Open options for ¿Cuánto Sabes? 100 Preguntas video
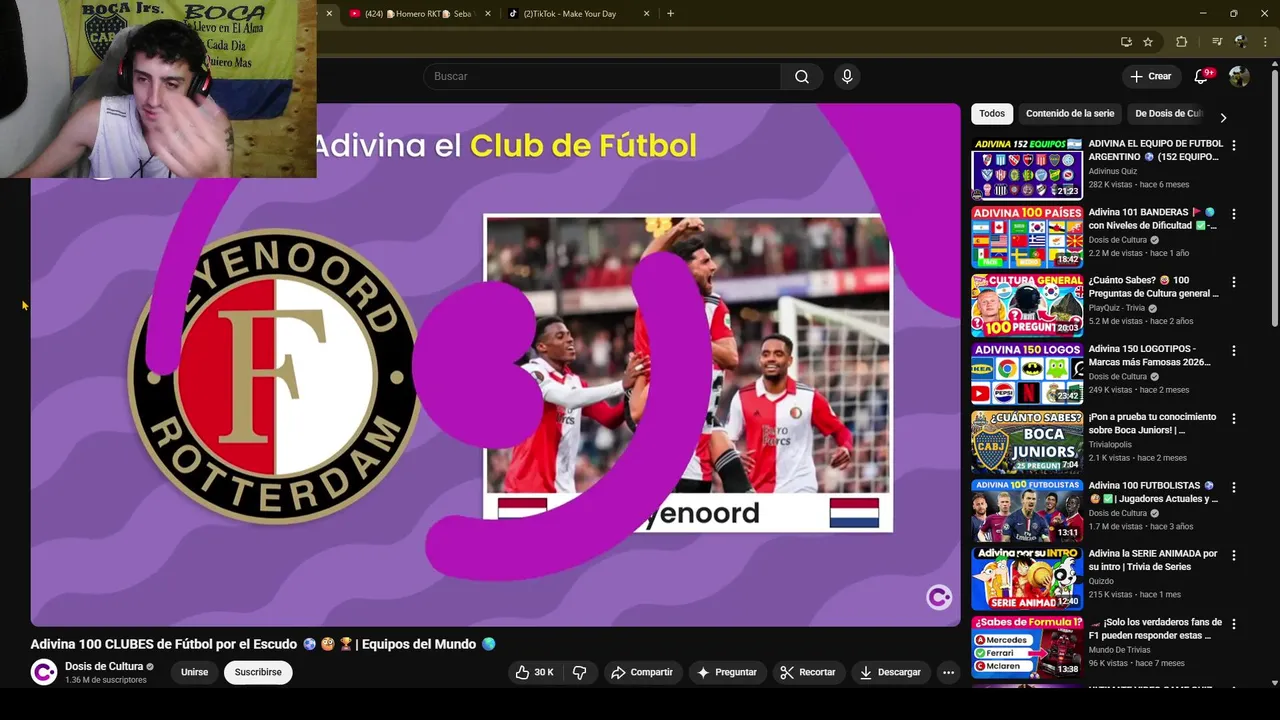Viewport: 1280px width, 720px height. tap(1233, 282)
